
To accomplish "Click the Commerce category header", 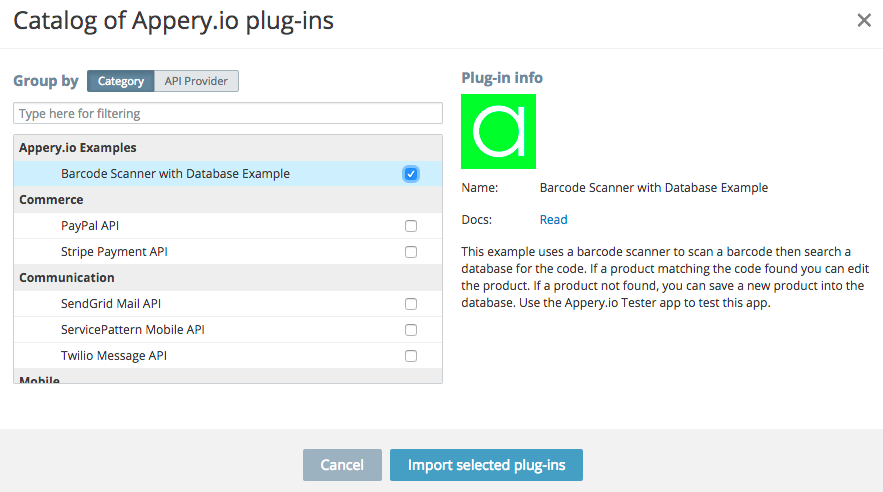I will [x=51, y=200].
